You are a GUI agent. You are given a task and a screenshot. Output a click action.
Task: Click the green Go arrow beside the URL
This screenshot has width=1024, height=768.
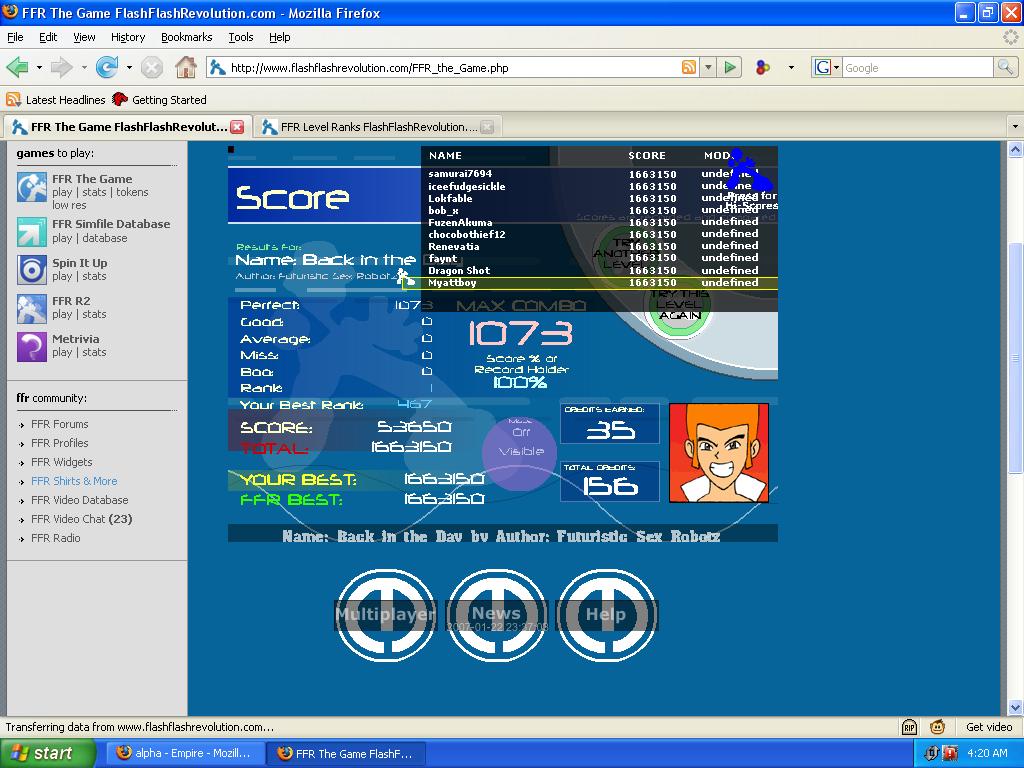click(x=730, y=67)
